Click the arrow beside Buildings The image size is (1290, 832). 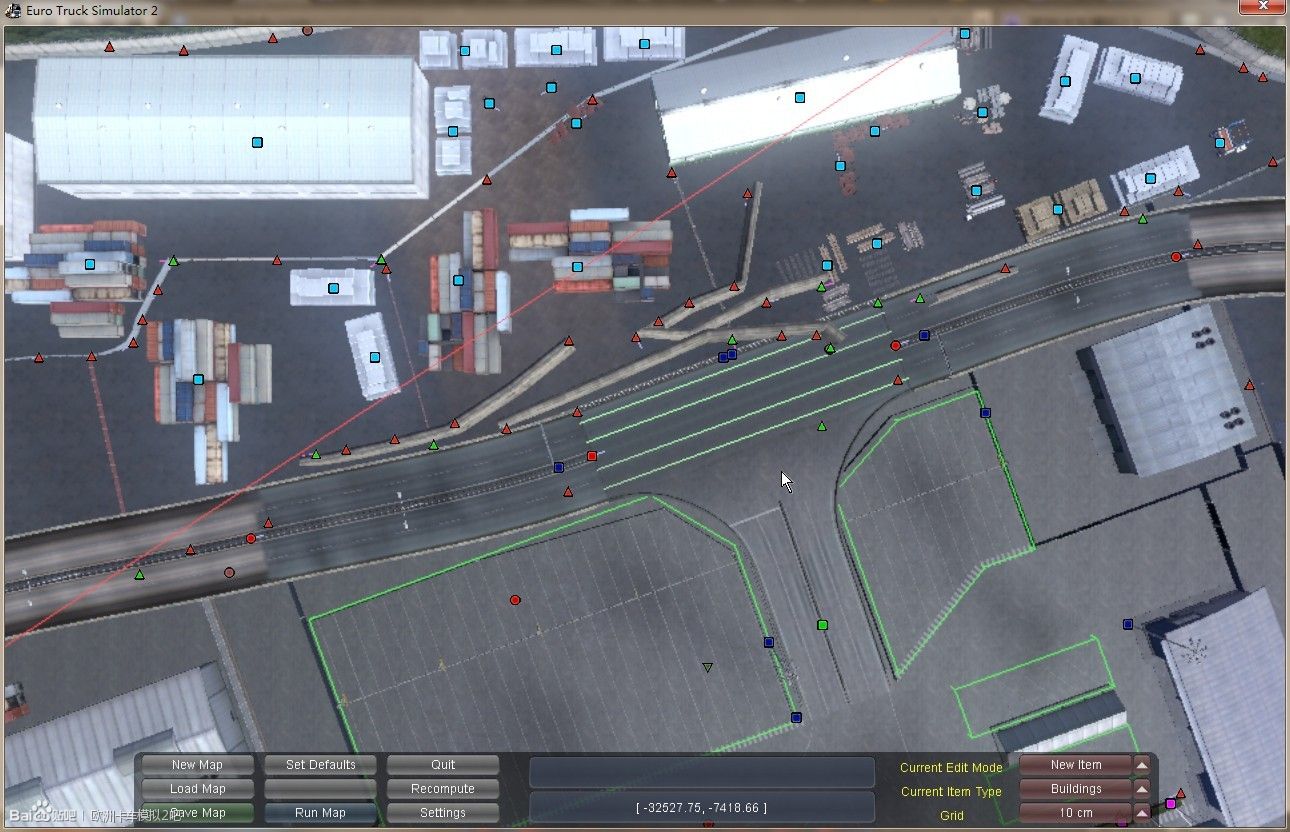[x=1142, y=789]
